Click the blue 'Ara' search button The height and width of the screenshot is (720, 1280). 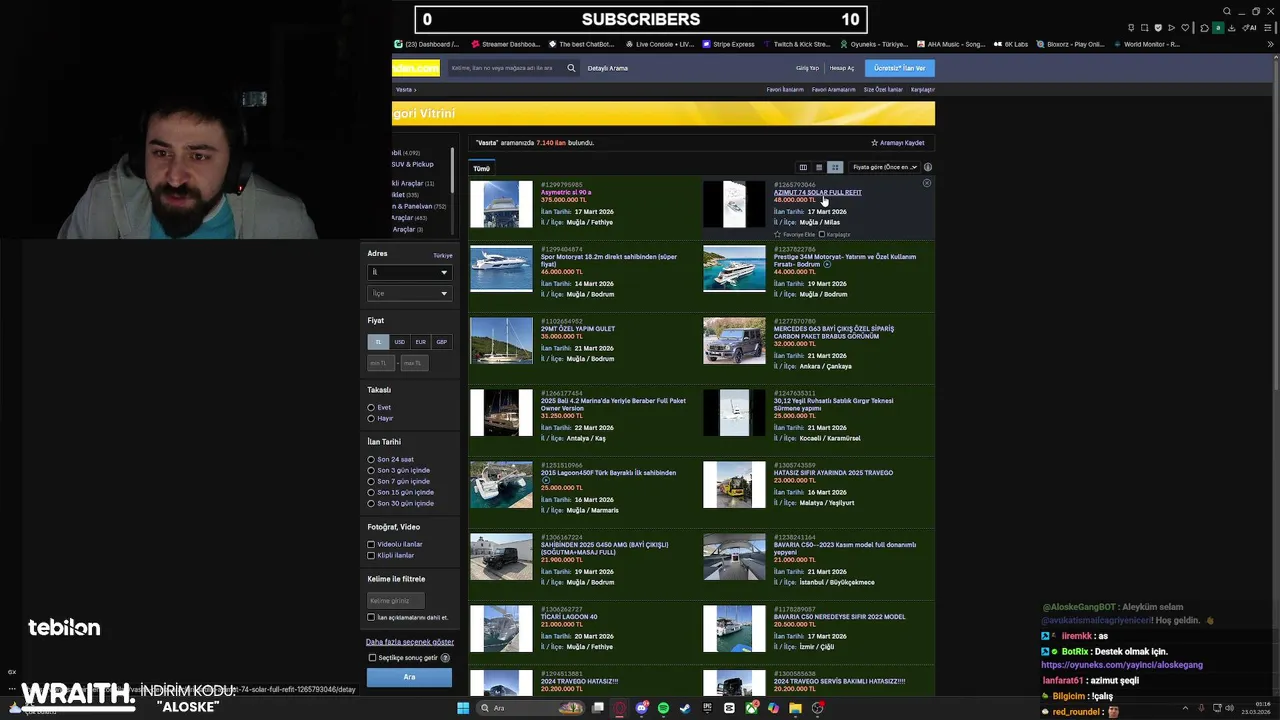(409, 677)
